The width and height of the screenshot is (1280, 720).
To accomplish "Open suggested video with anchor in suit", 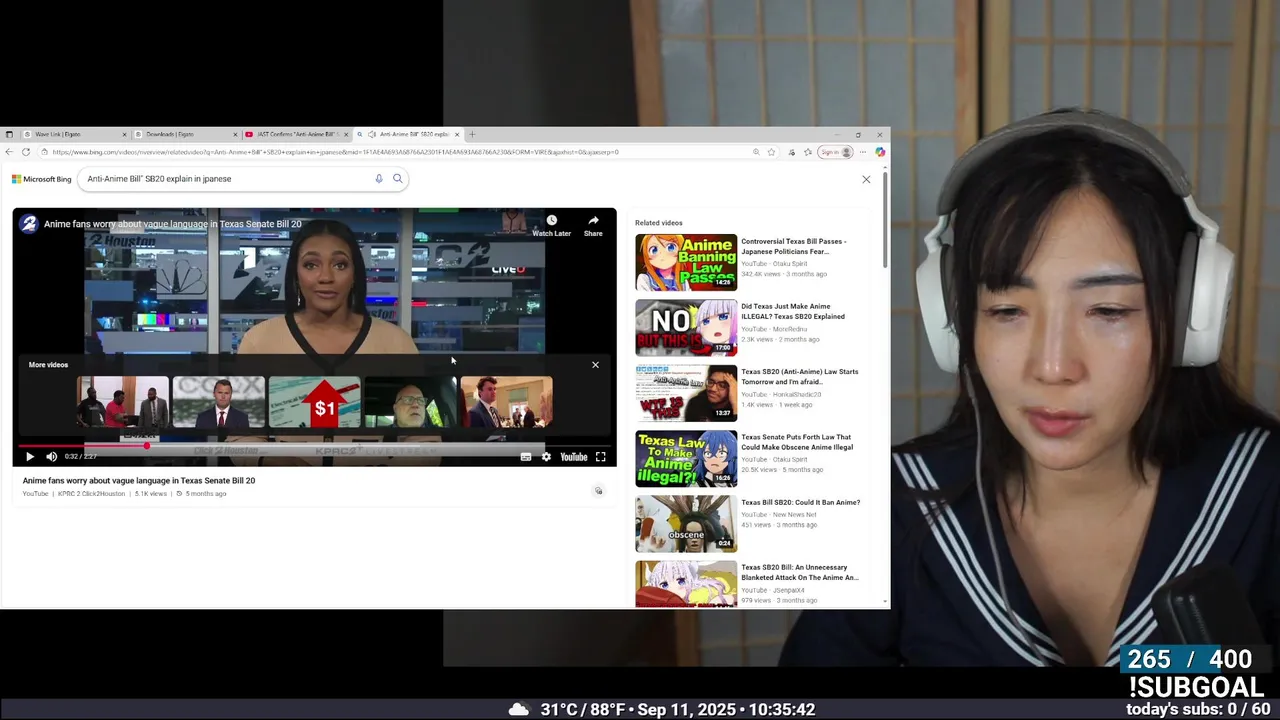I will tap(219, 402).
